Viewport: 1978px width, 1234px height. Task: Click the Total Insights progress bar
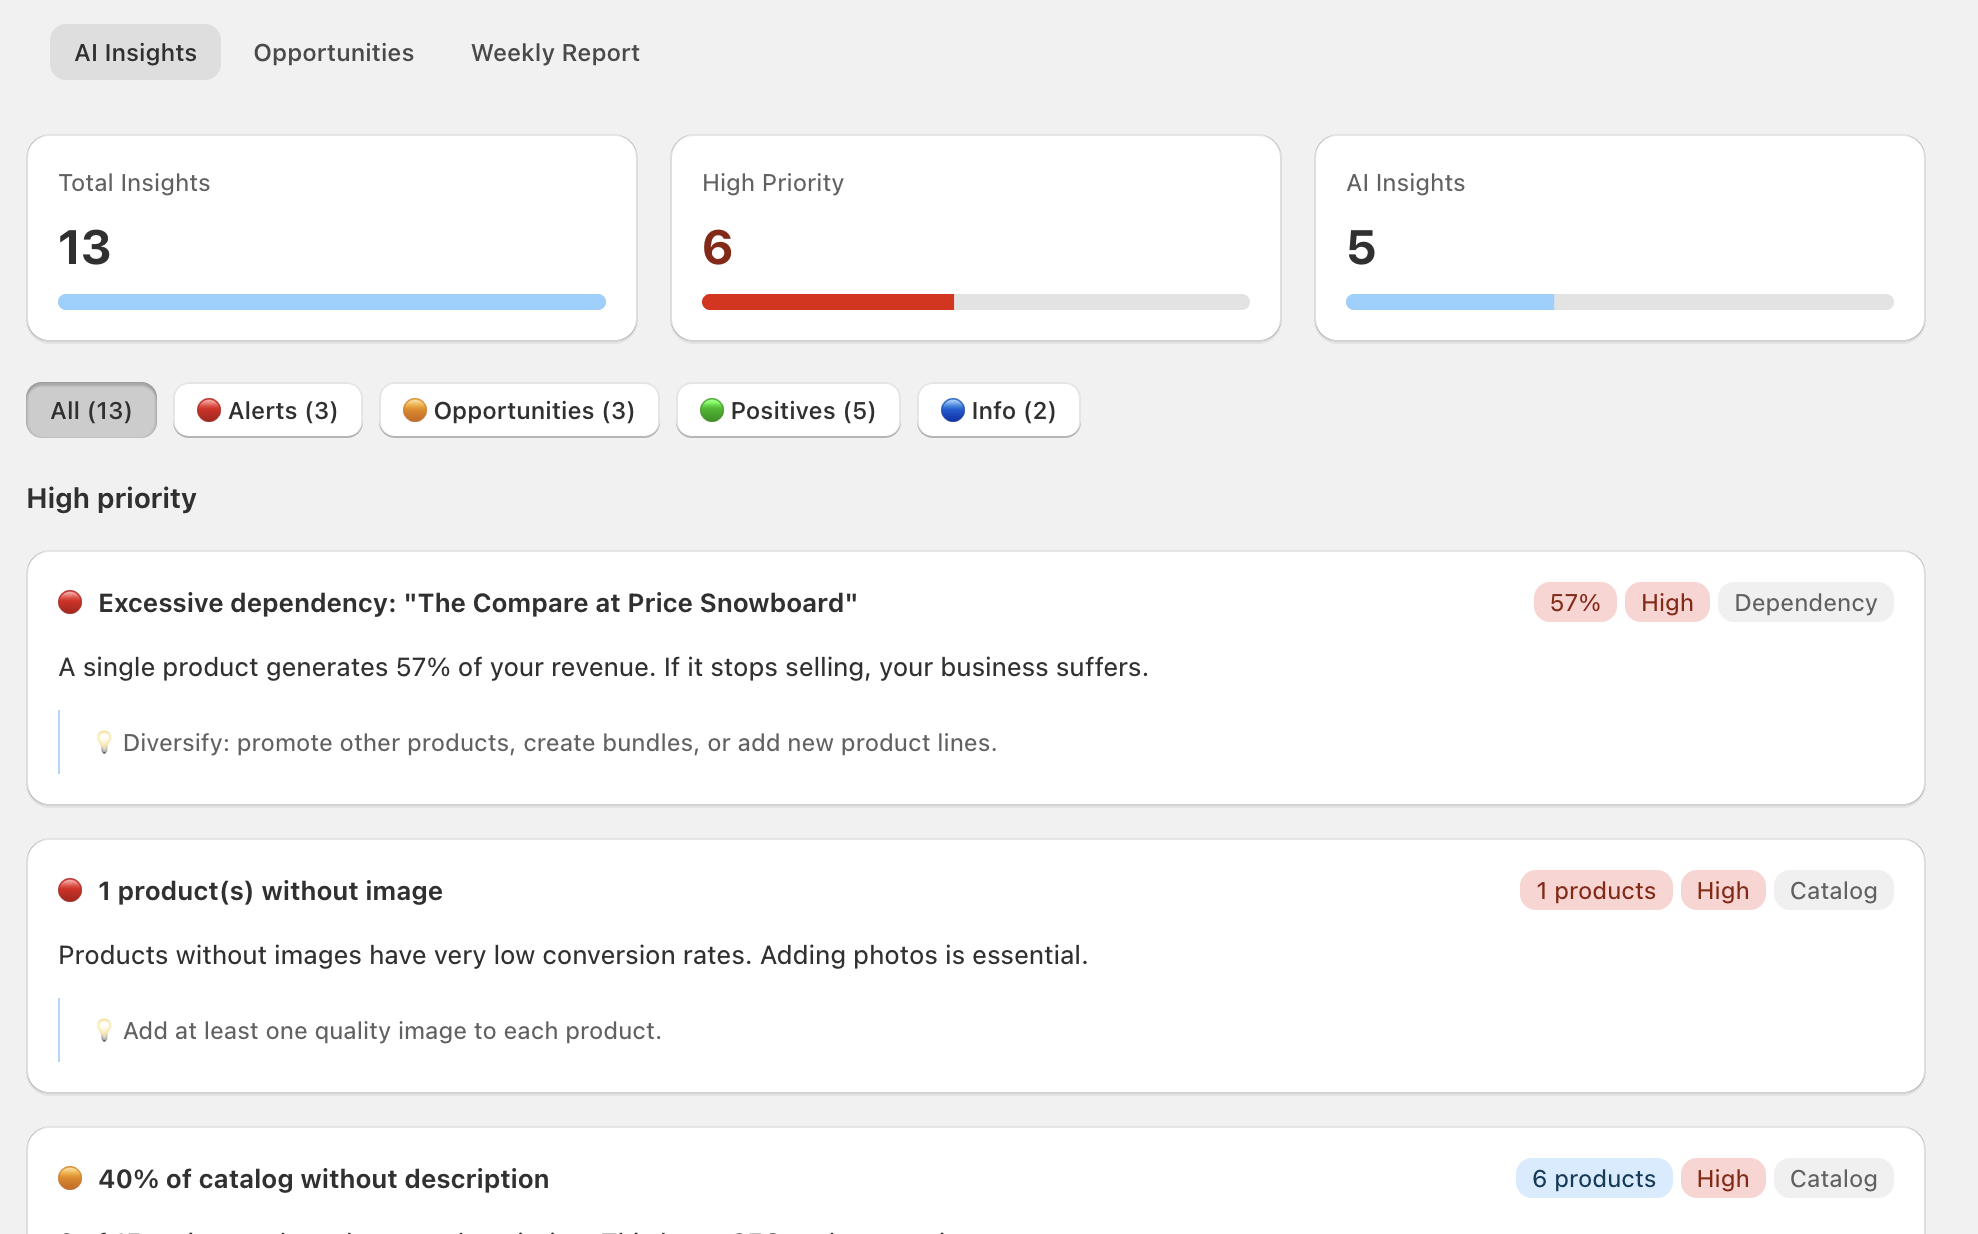[332, 302]
